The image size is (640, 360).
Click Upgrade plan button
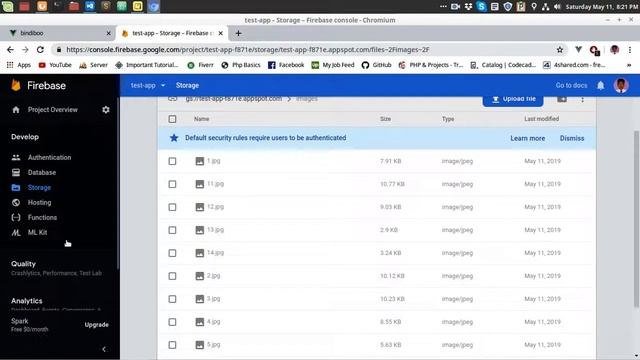pos(96,324)
